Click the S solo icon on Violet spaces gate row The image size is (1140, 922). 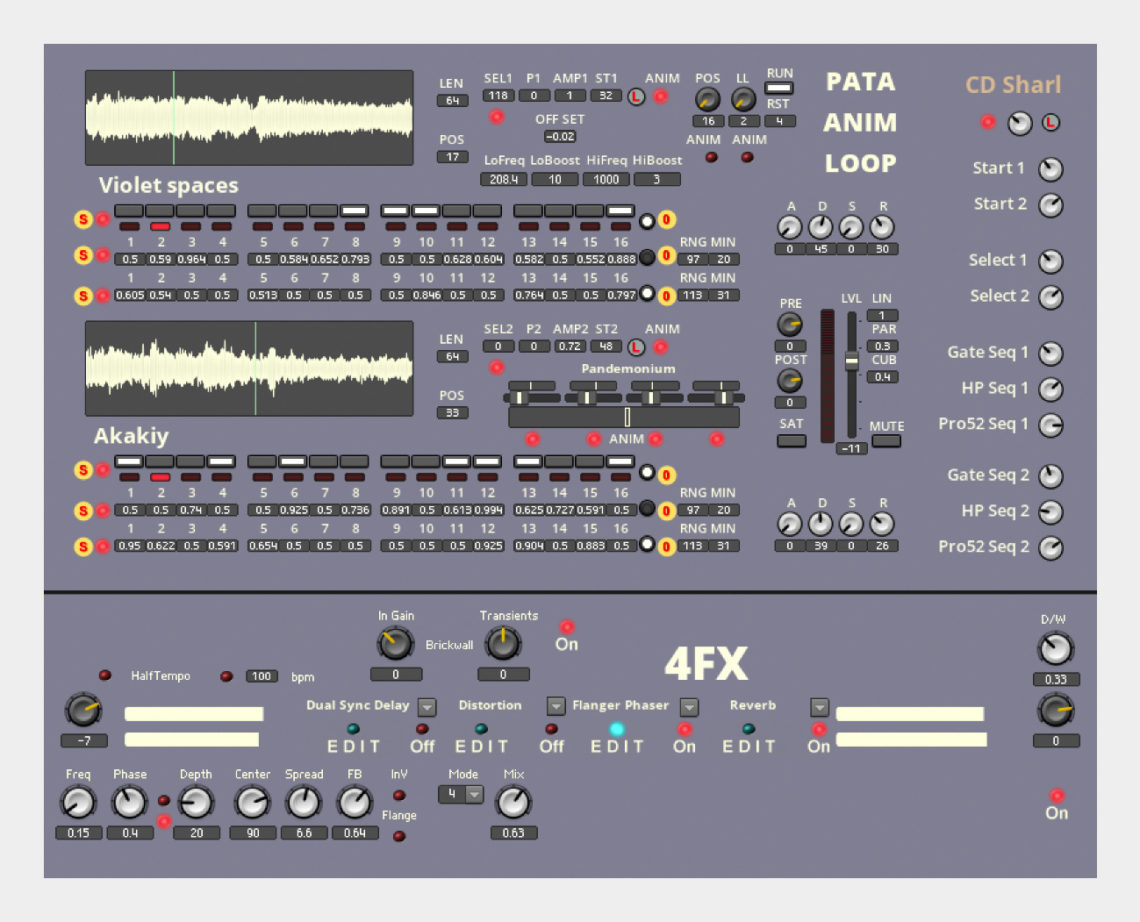point(85,219)
